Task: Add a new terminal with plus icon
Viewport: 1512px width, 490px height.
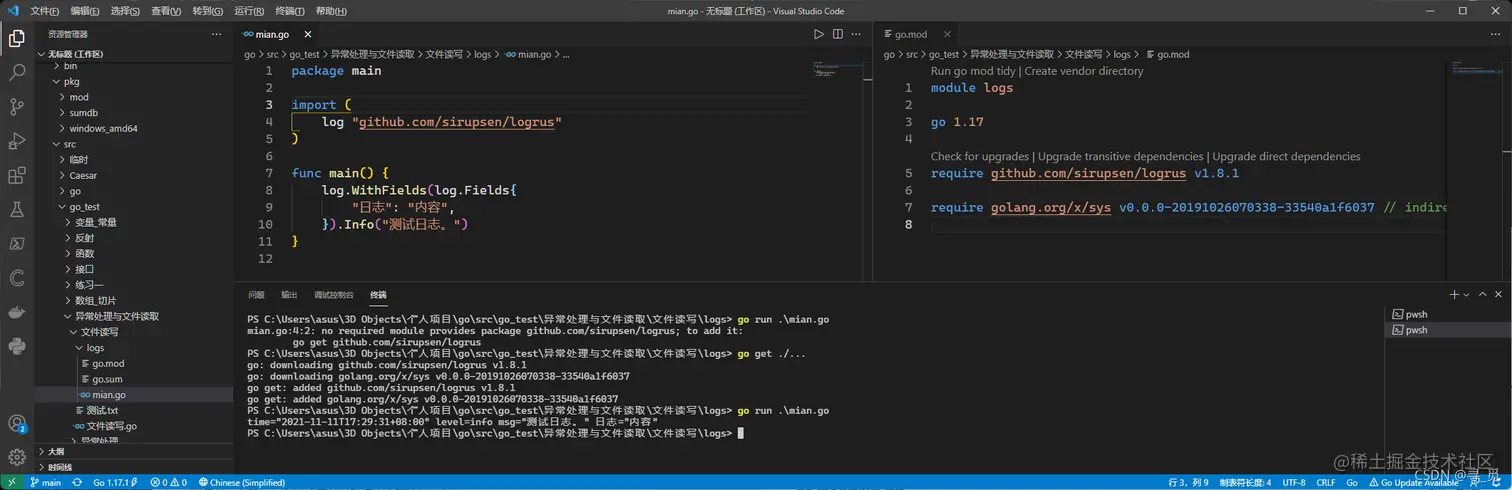Action: coord(1455,295)
